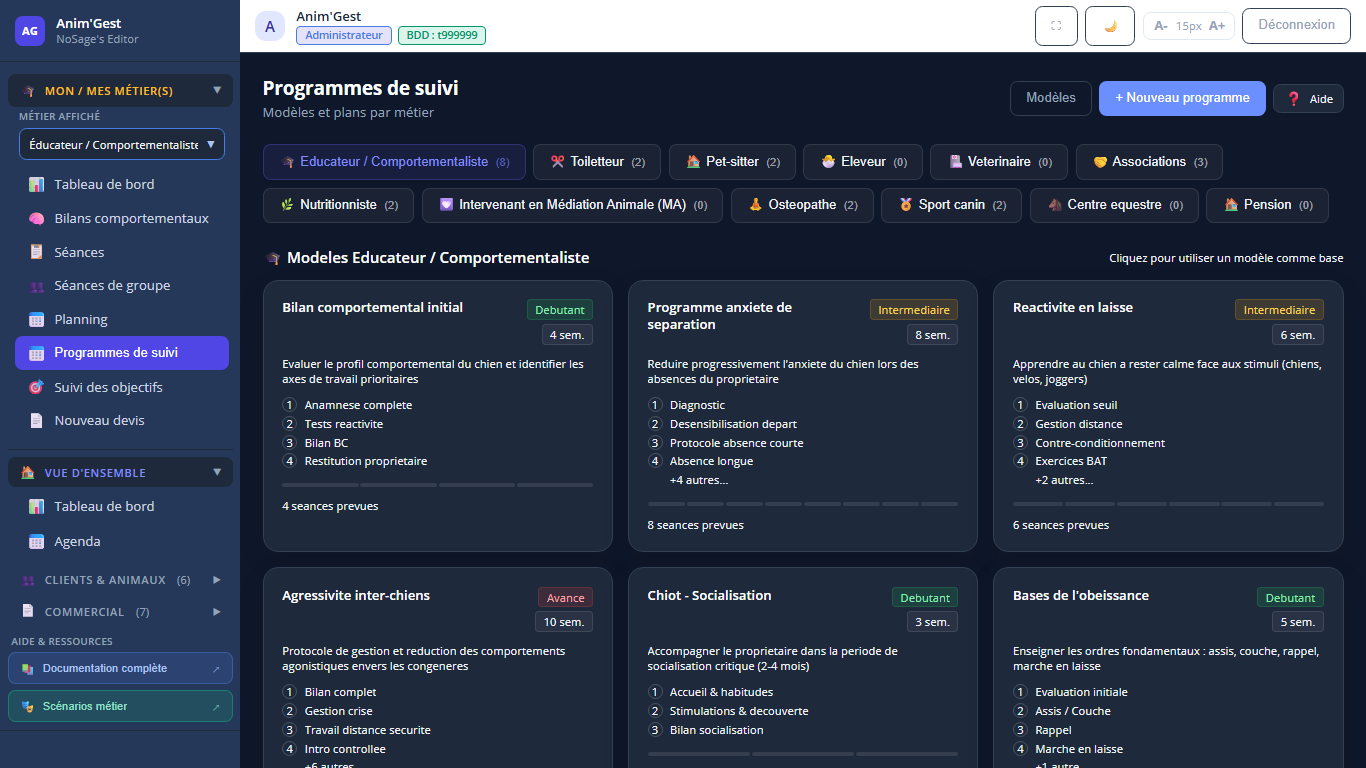Click the Séances de groupe icon

point(36,286)
